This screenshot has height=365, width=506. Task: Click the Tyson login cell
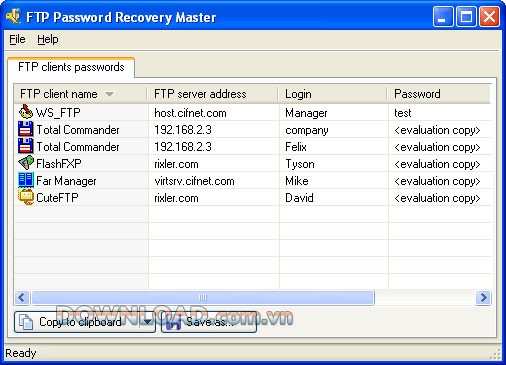[x=300, y=164]
